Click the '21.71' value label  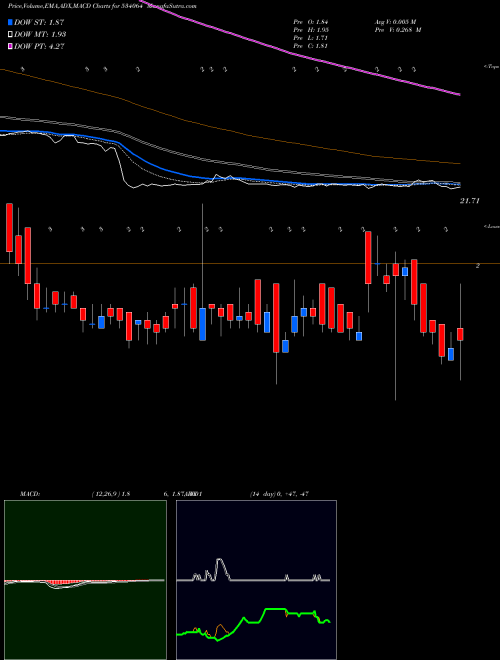click(470, 201)
